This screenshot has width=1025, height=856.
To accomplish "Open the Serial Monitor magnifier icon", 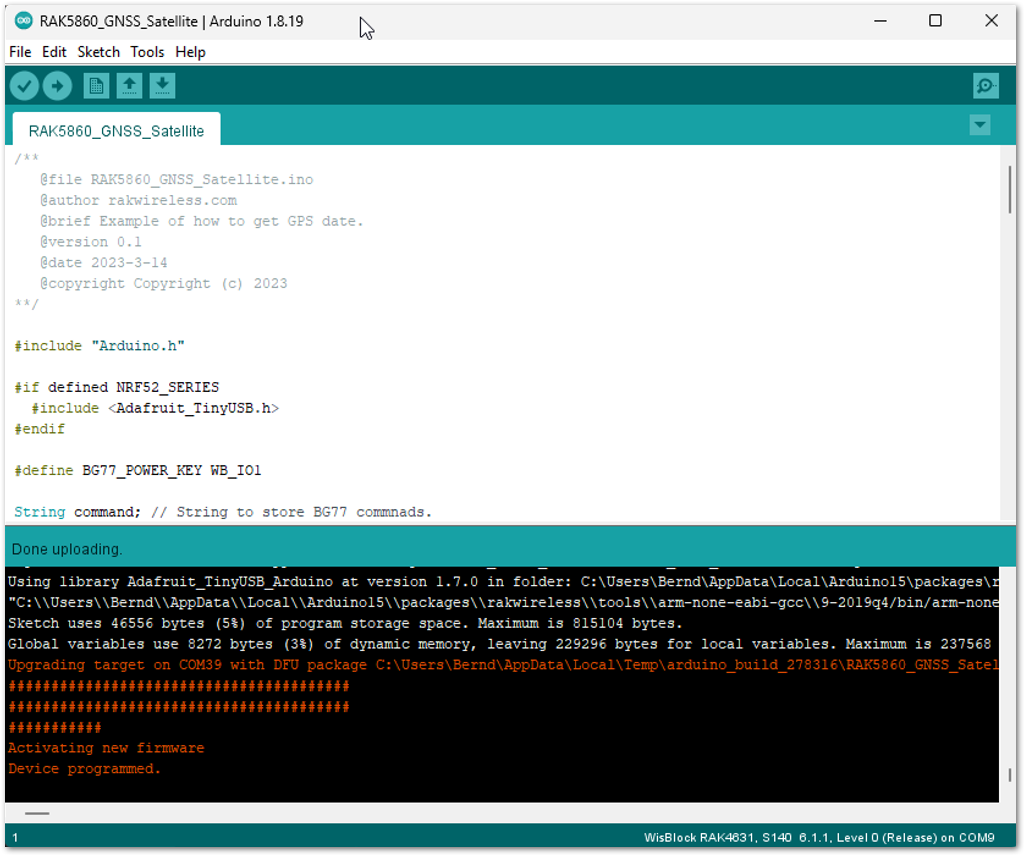I will pos(985,86).
